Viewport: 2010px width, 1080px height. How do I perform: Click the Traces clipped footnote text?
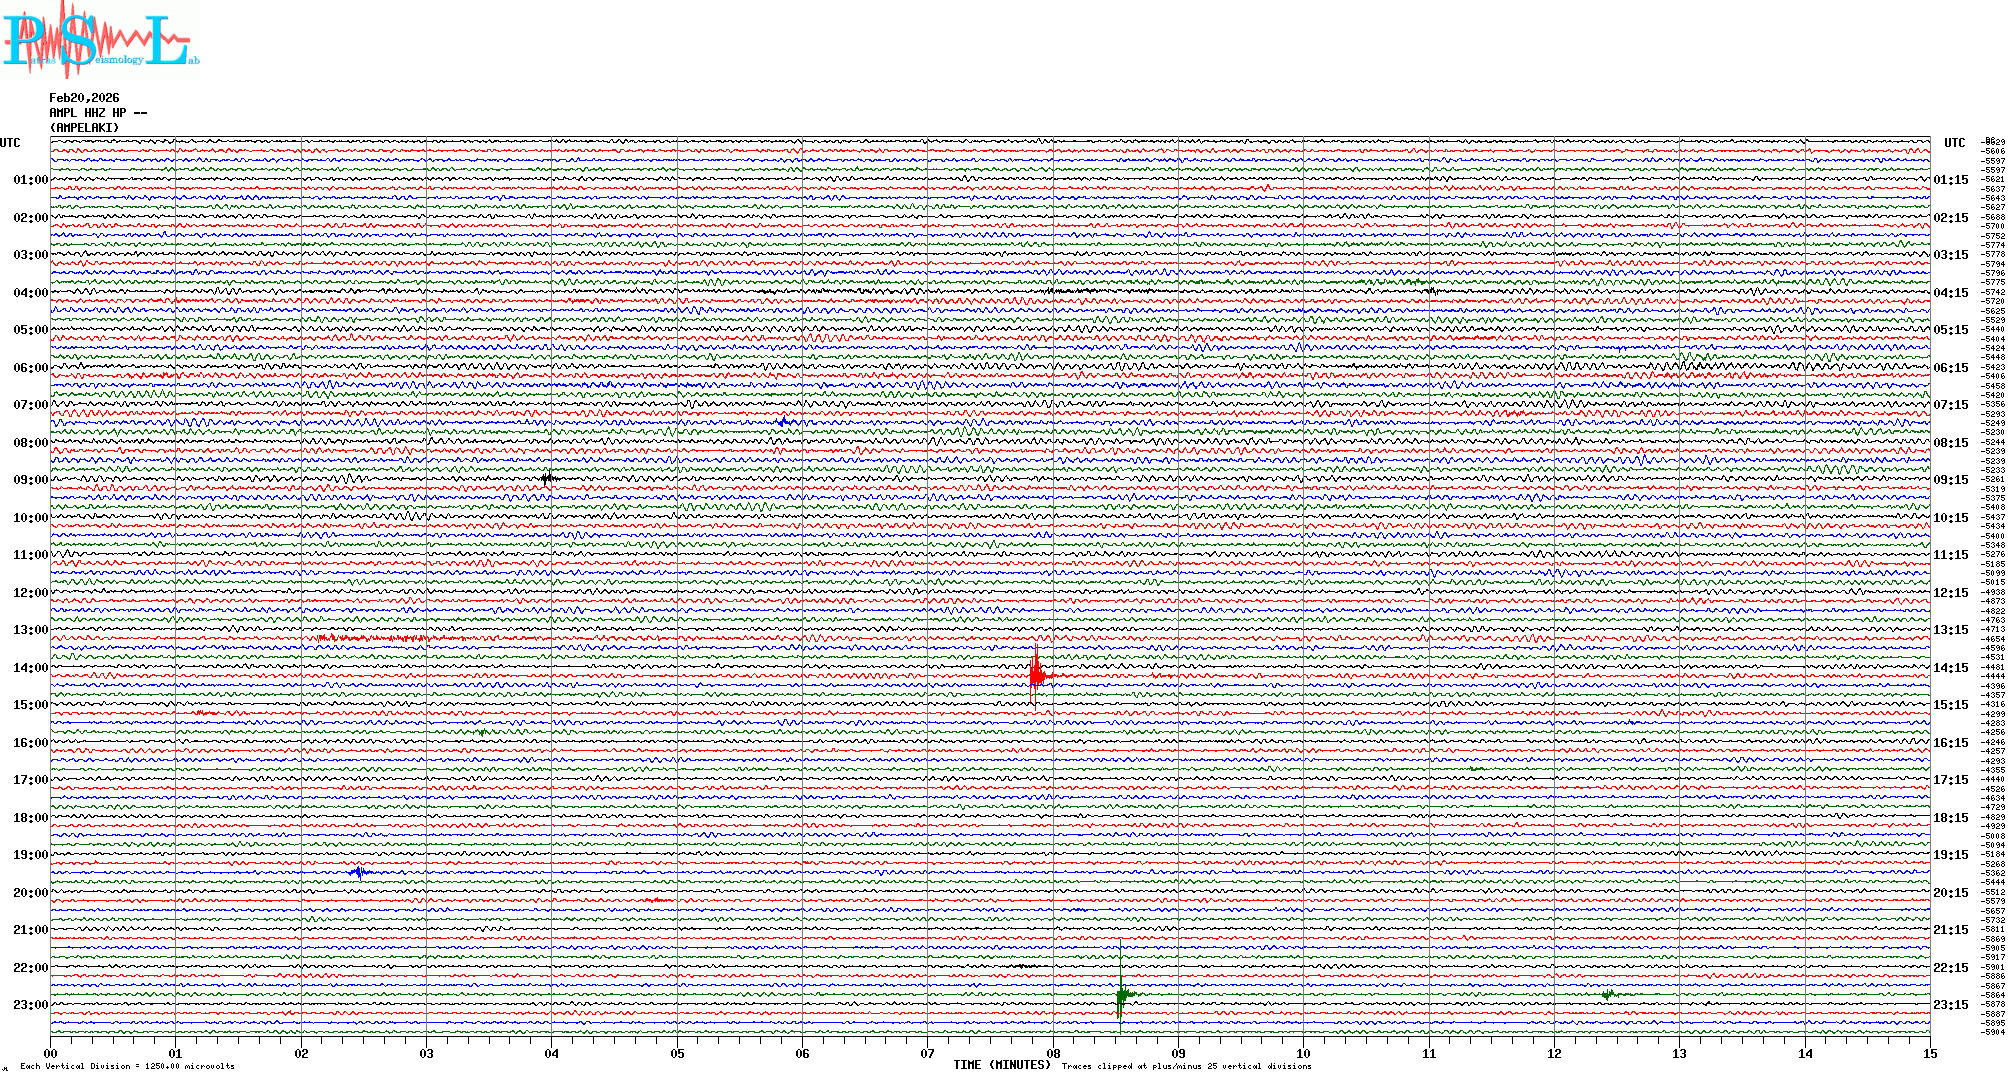coord(1186,1066)
